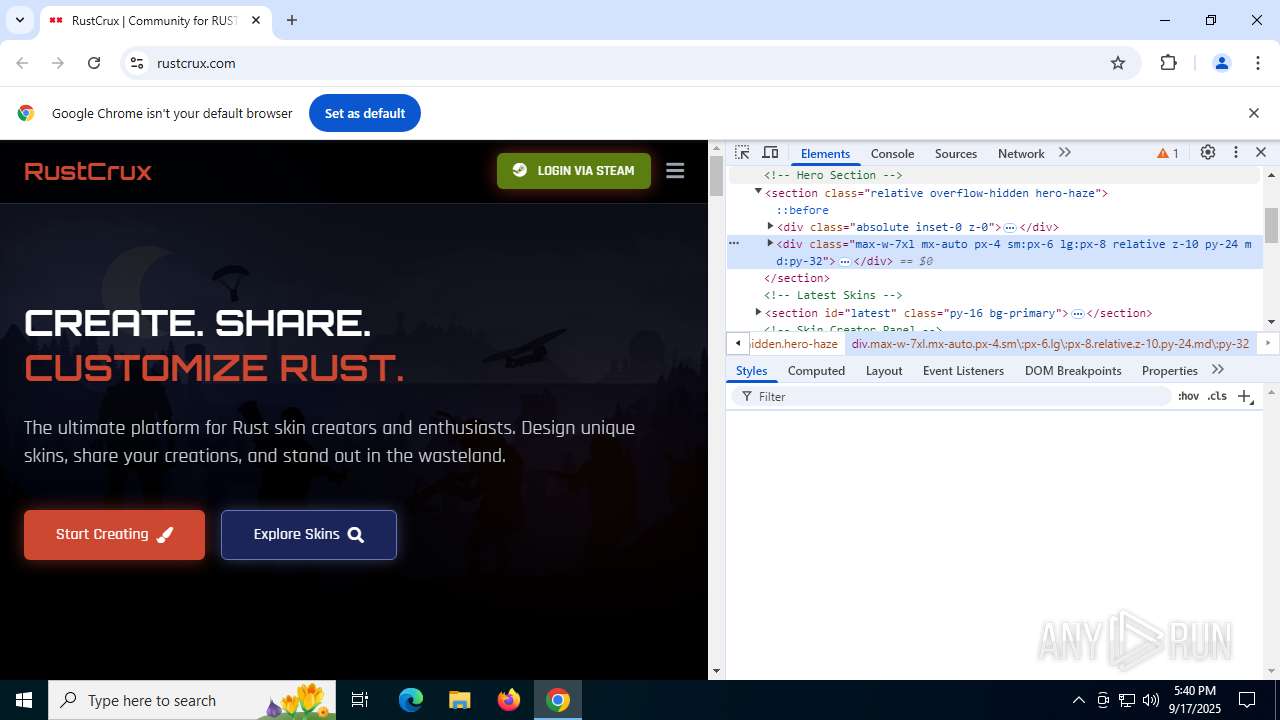Toggle the device toolbar icon
Image resolution: width=1280 pixels, height=720 pixels.
click(x=770, y=153)
